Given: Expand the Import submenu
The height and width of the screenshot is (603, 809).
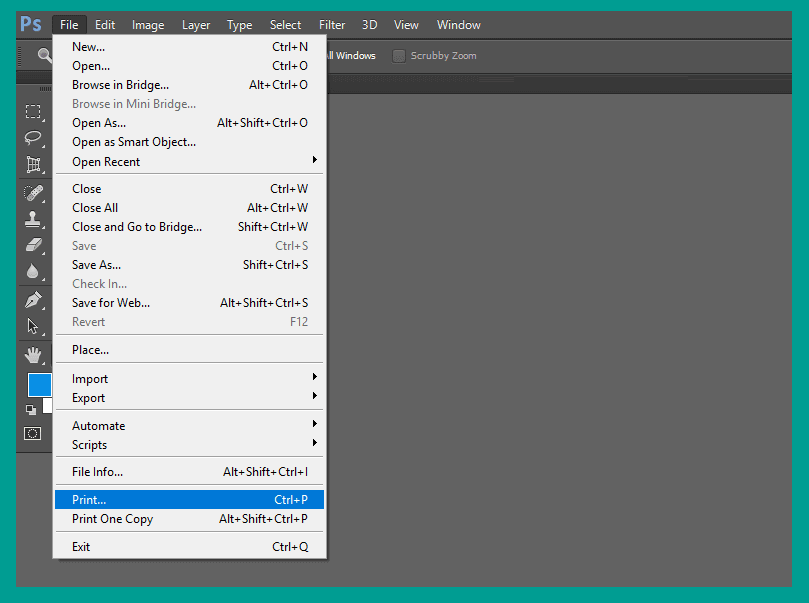Looking at the screenshot, I should (x=189, y=379).
